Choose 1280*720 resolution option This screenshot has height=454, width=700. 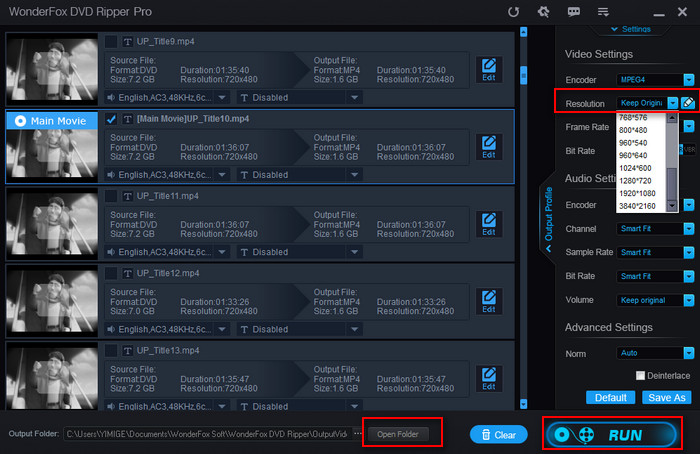[641, 181]
